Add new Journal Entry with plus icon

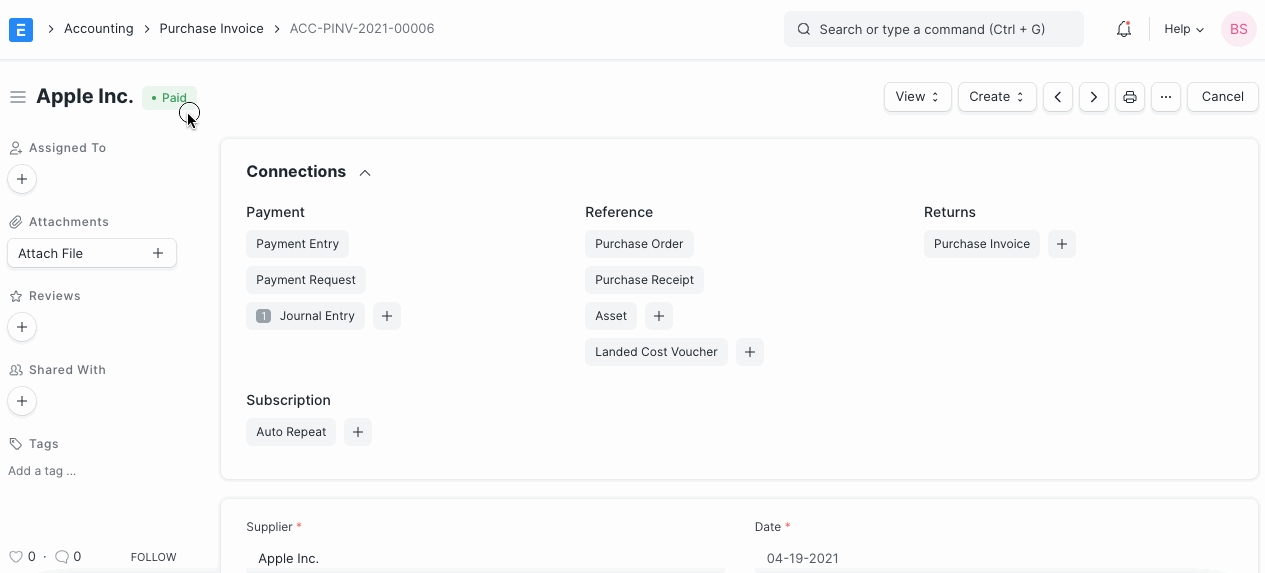[387, 316]
